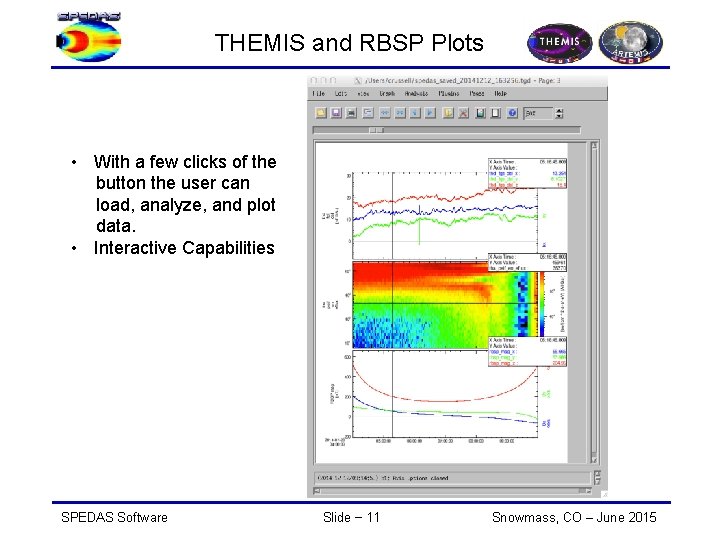Click the THEMIS mission logo
The height and width of the screenshot is (540, 720).
click(x=559, y=43)
